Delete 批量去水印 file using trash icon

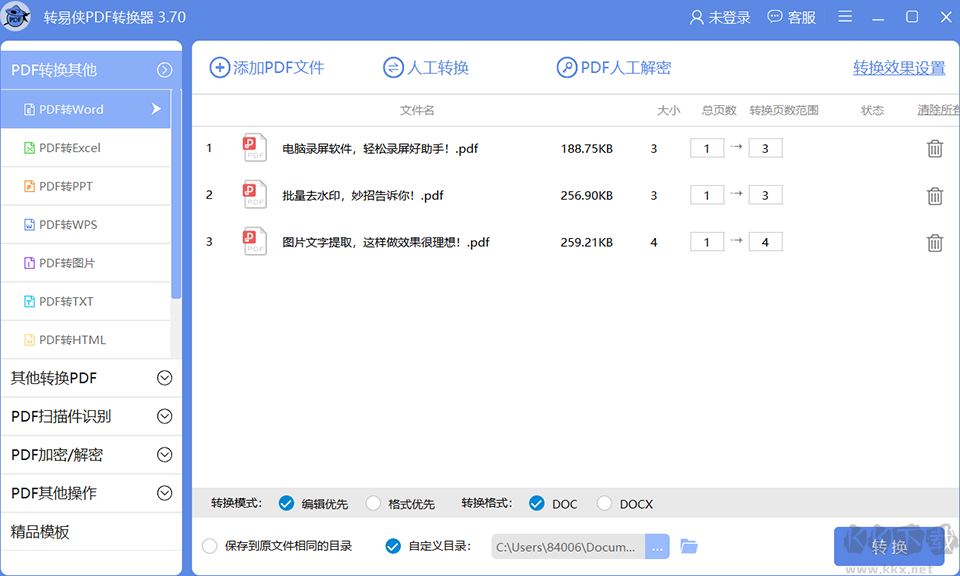(935, 194)
